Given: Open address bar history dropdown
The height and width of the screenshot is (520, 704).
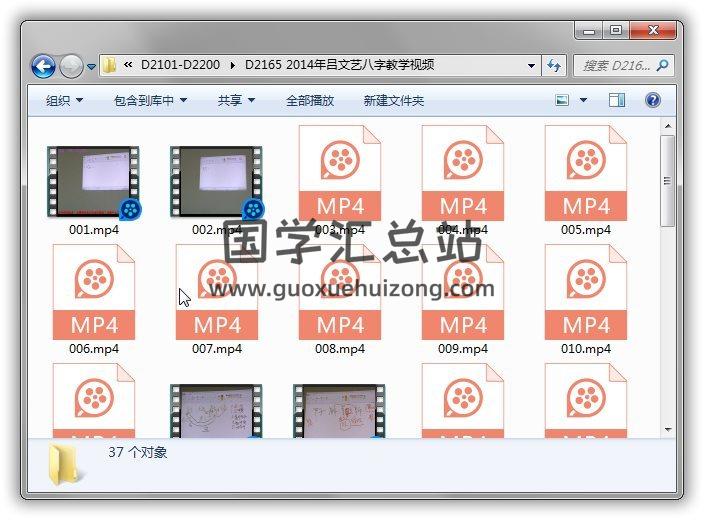Looking at the screenshot, I should pos(531,66).
